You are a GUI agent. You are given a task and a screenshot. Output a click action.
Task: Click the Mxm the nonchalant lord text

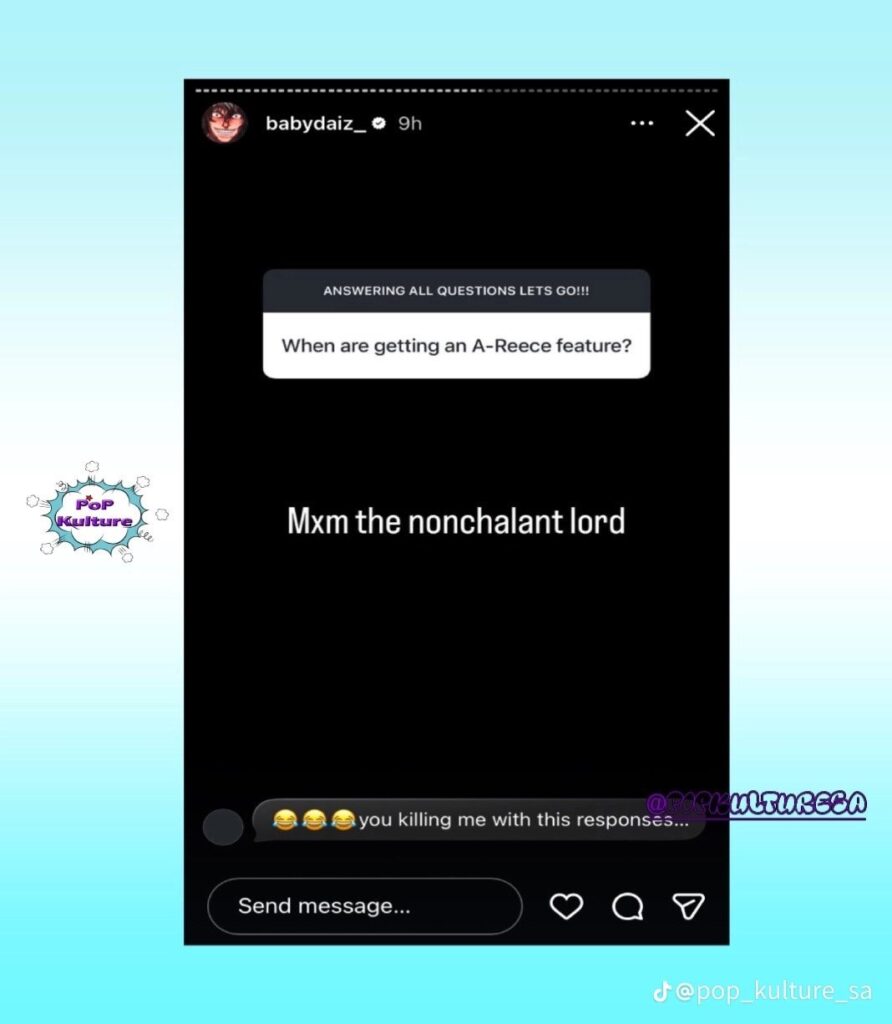[x=456, y=521]
